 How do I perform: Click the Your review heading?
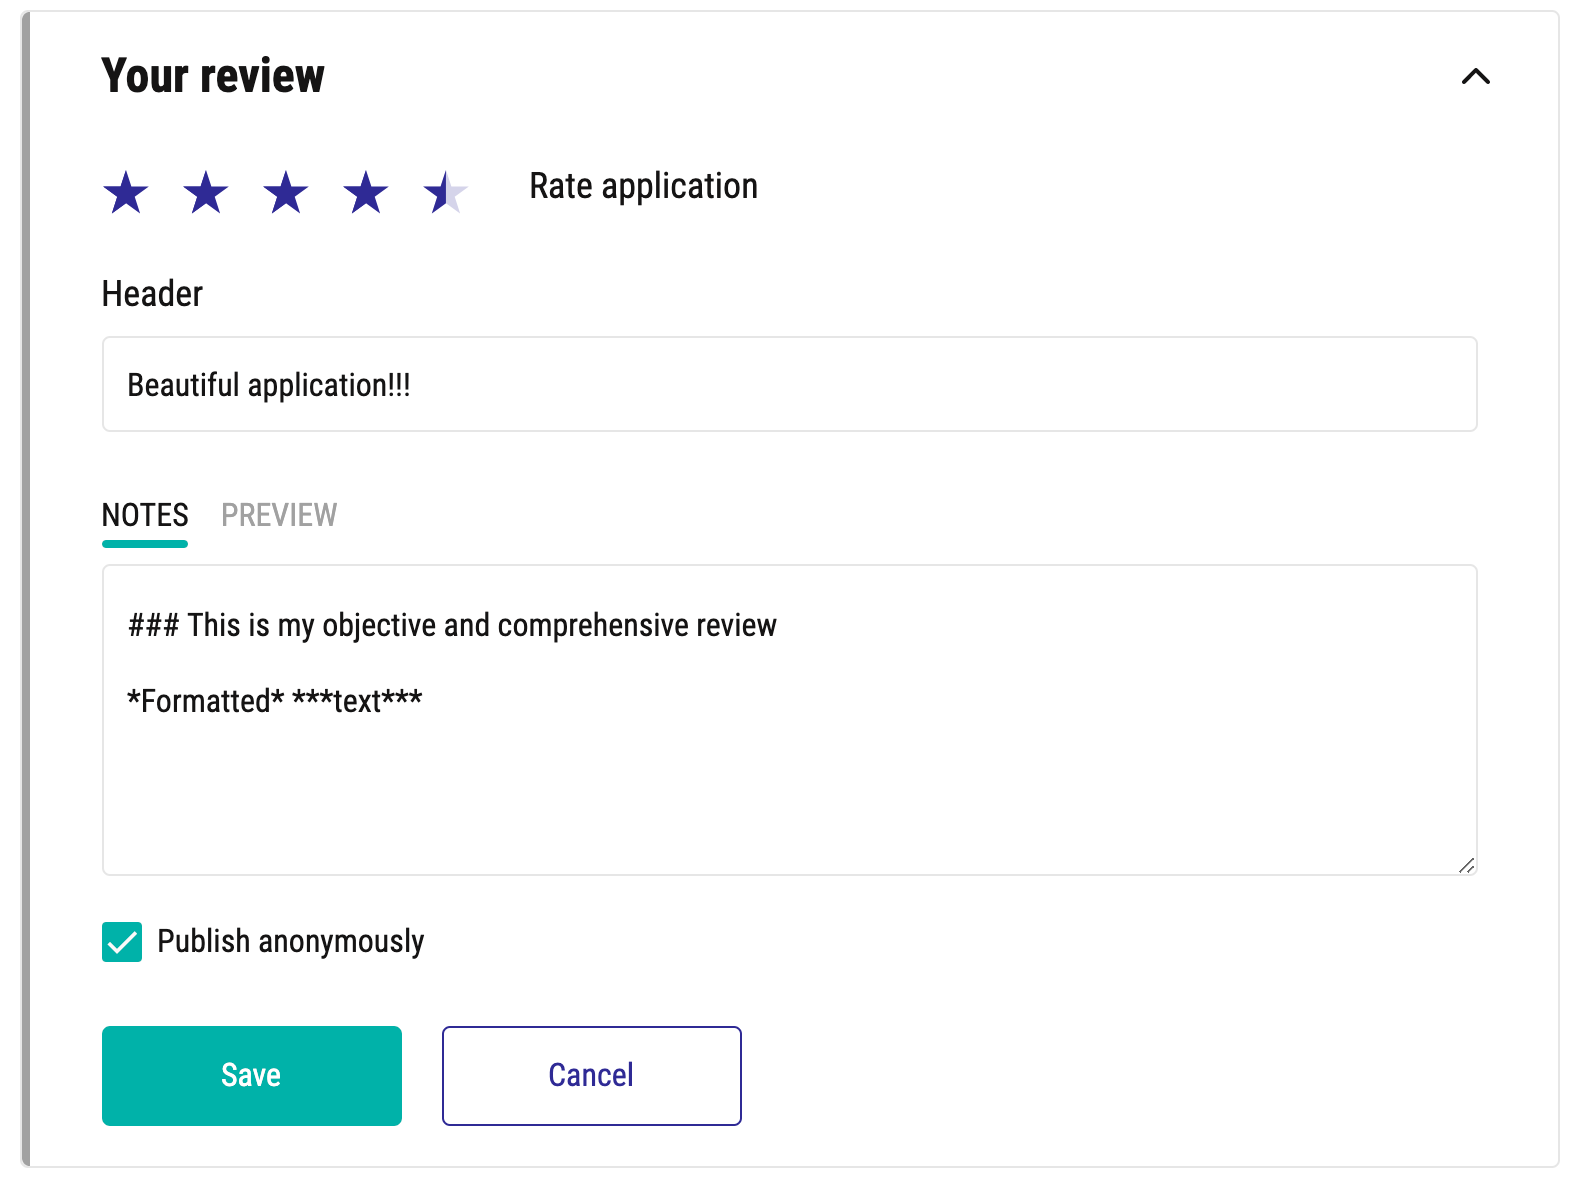213,76
